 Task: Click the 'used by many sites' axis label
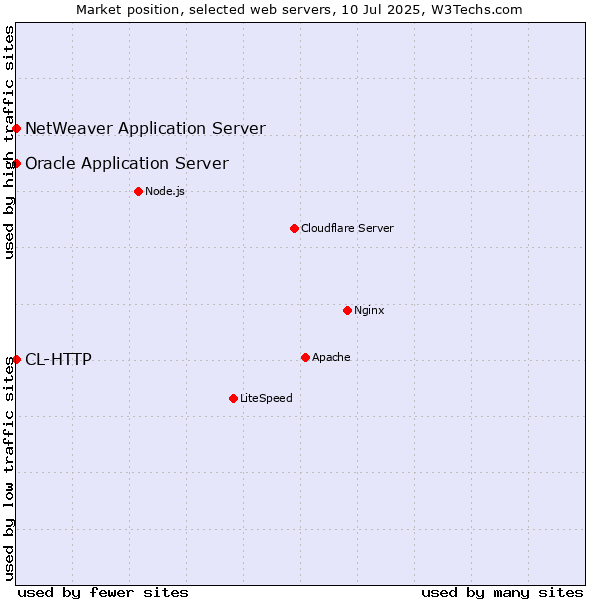502,593
